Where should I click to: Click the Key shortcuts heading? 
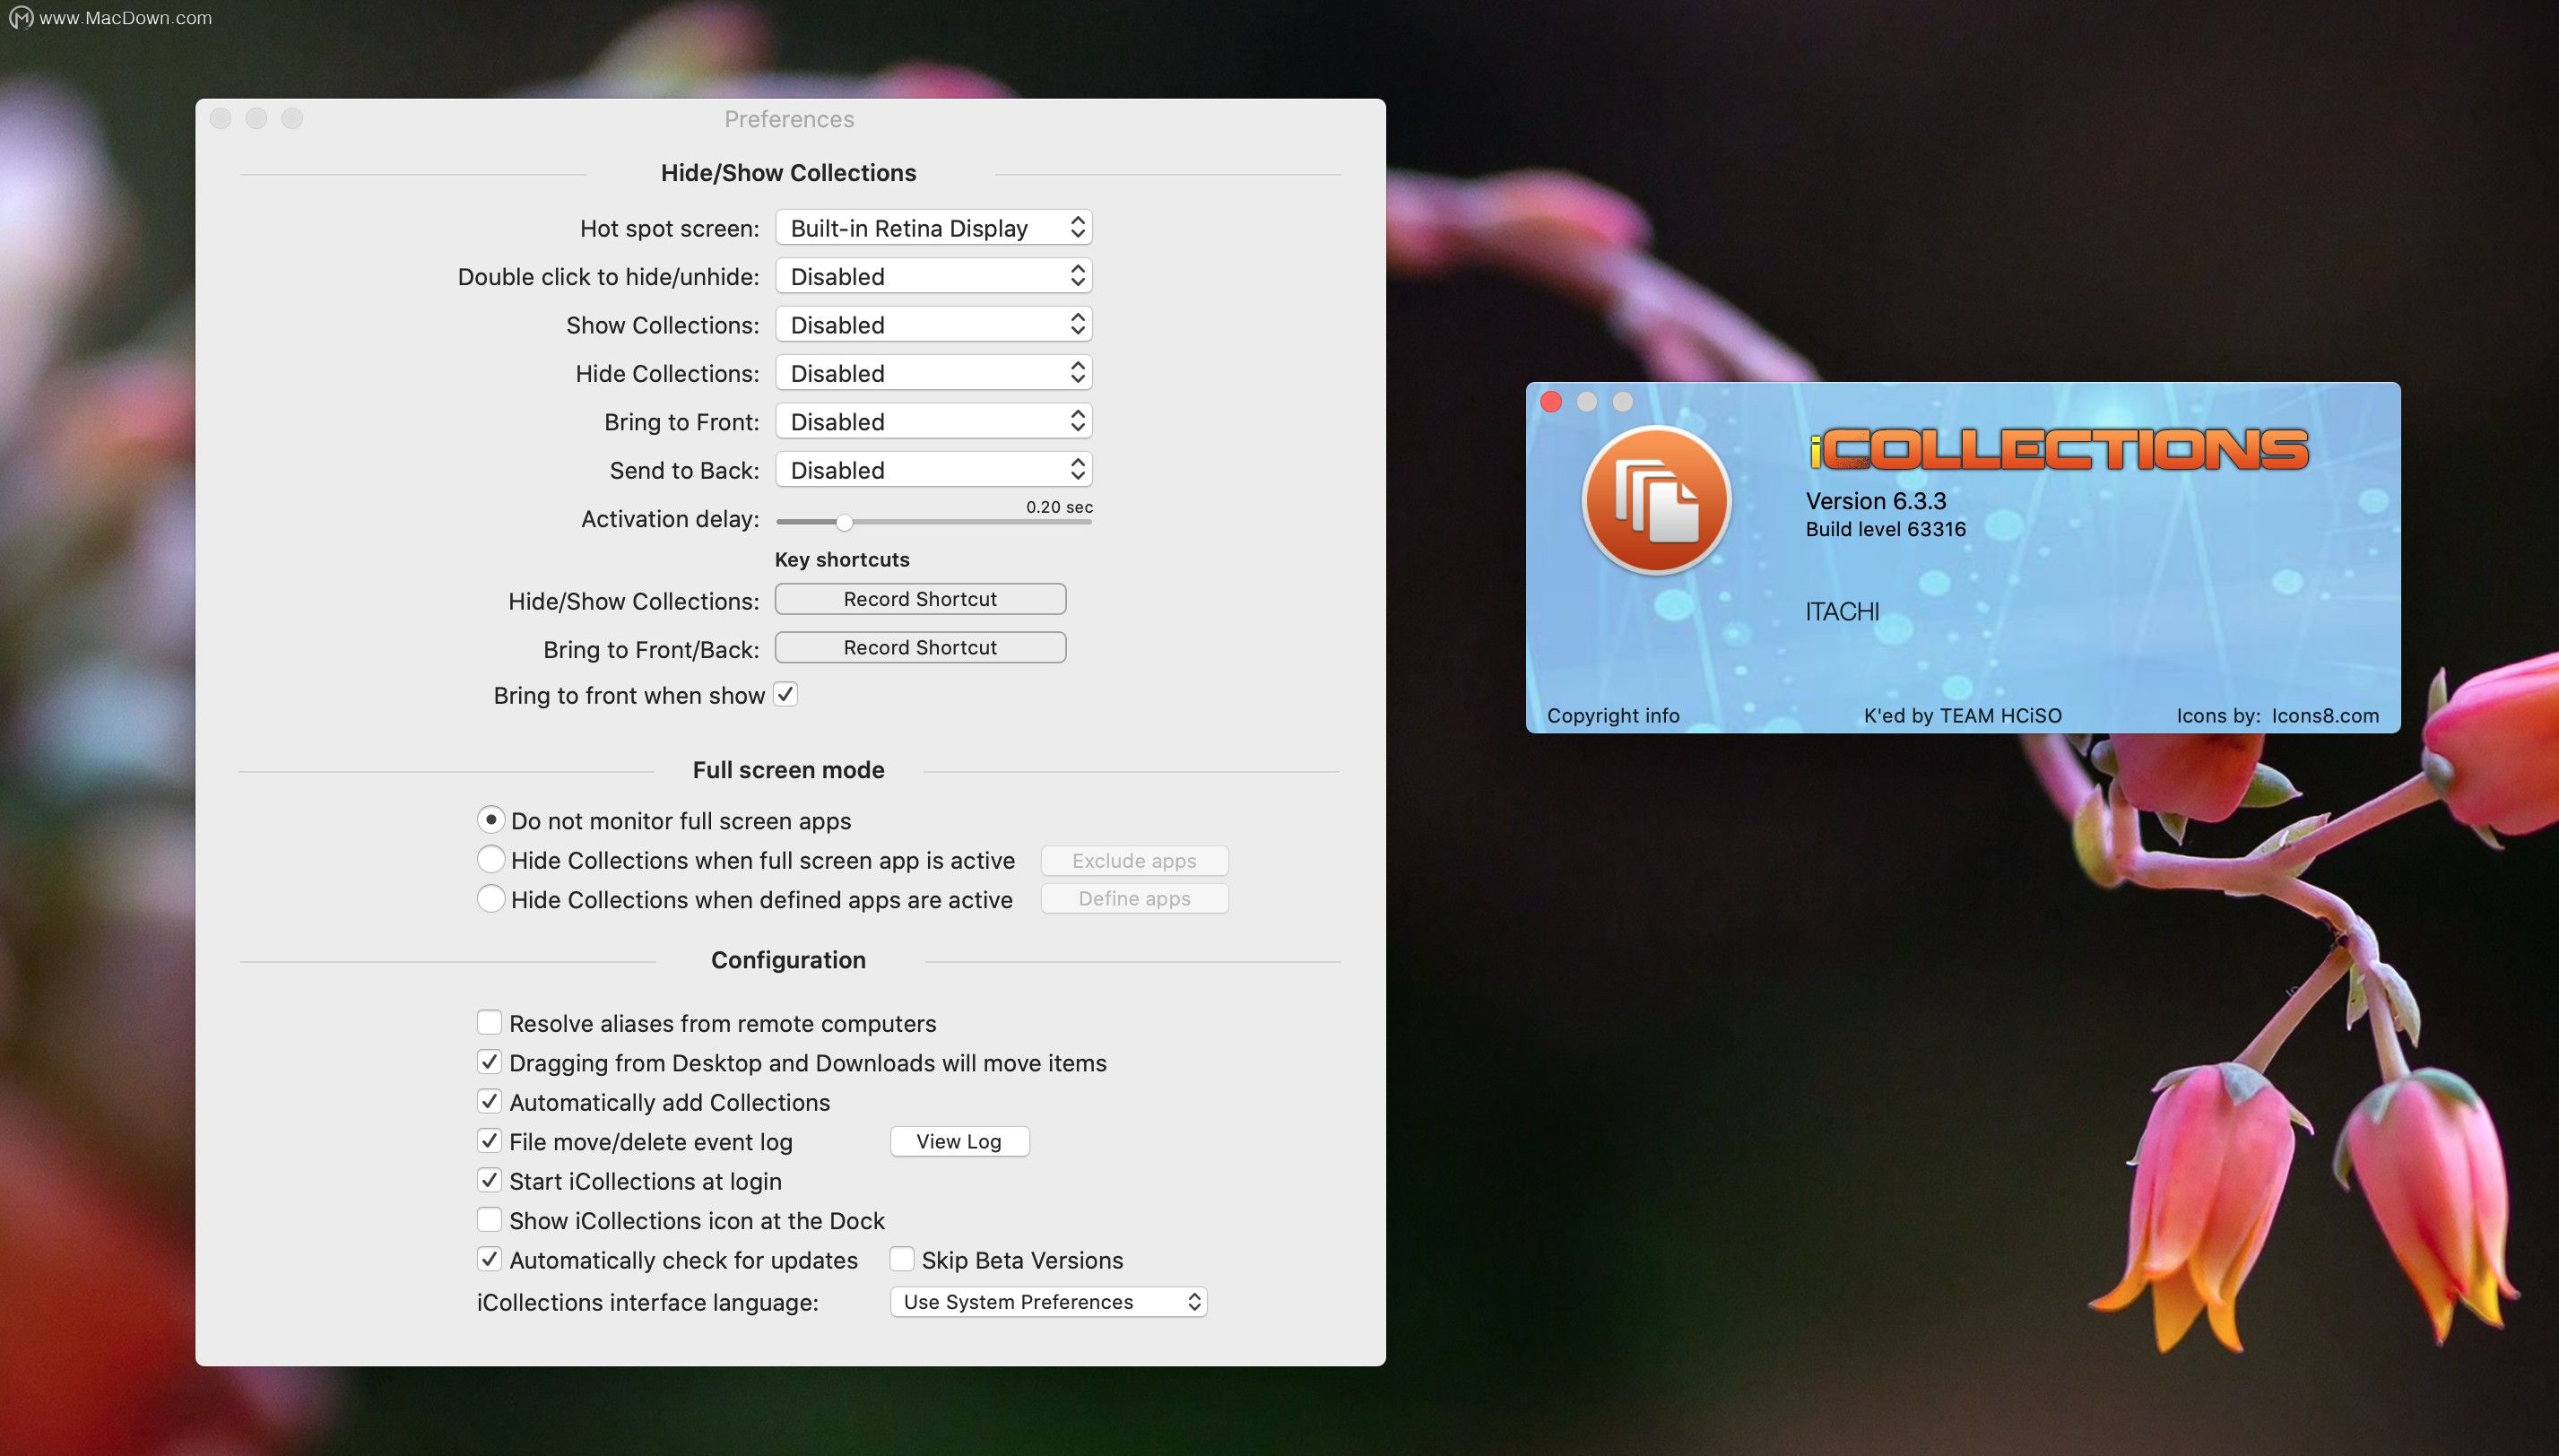pyautogui.click(x=842, y=560)
